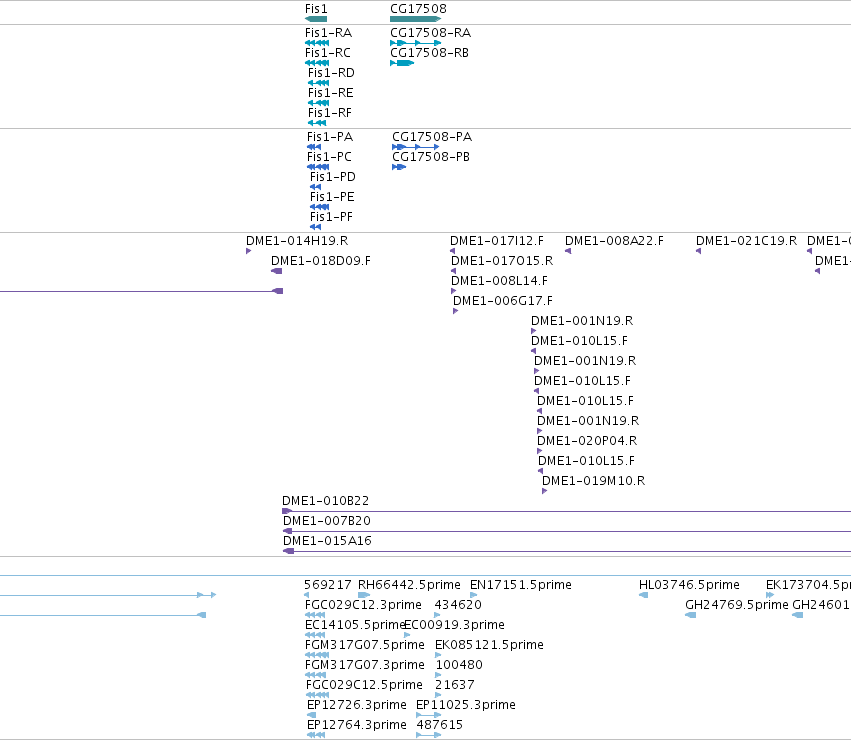Click the EC14105.5prime EST glyph
This screenshot has width=851, height=740.
tap(315, 635)
